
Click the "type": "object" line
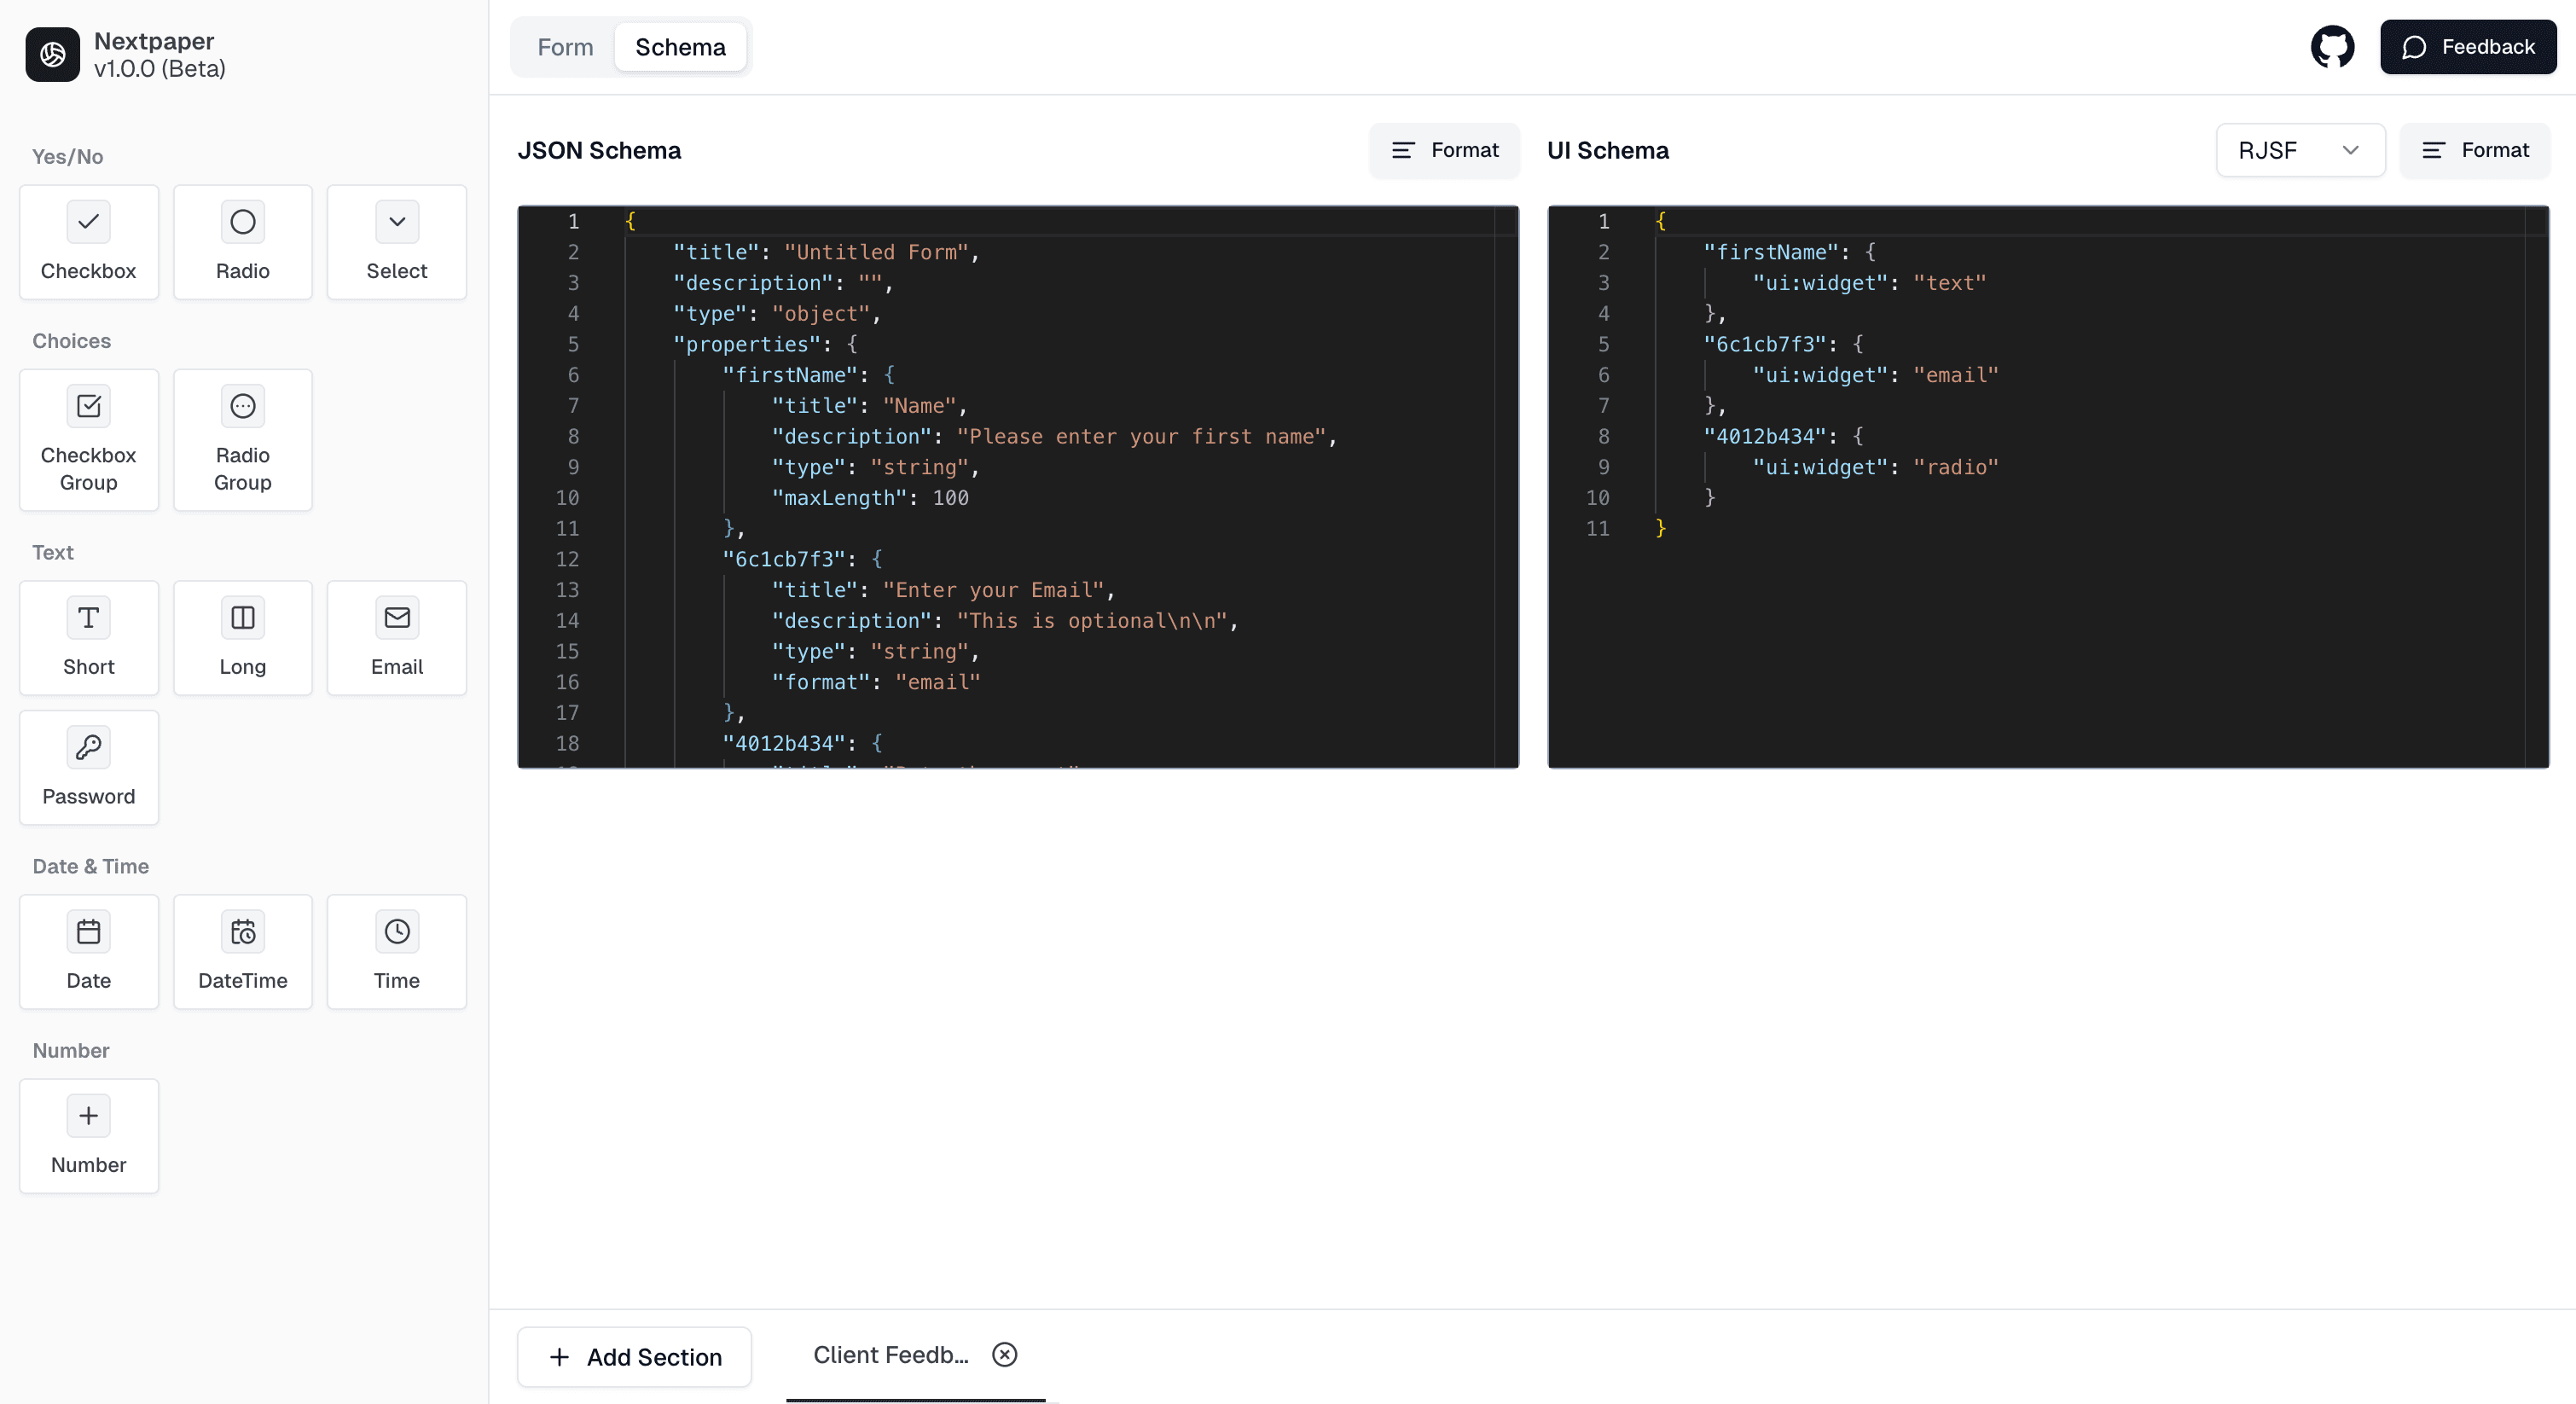click(x=777, y=314)
